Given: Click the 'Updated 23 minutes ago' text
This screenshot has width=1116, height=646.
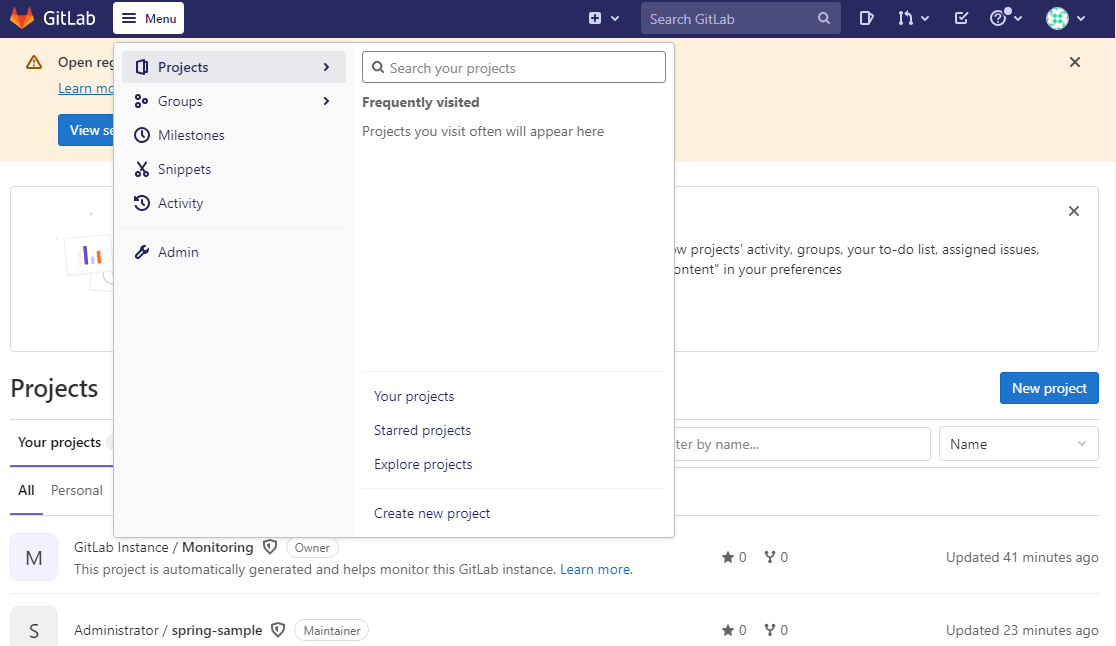Looking at the screenshot, I should (x=1022, y=630).
